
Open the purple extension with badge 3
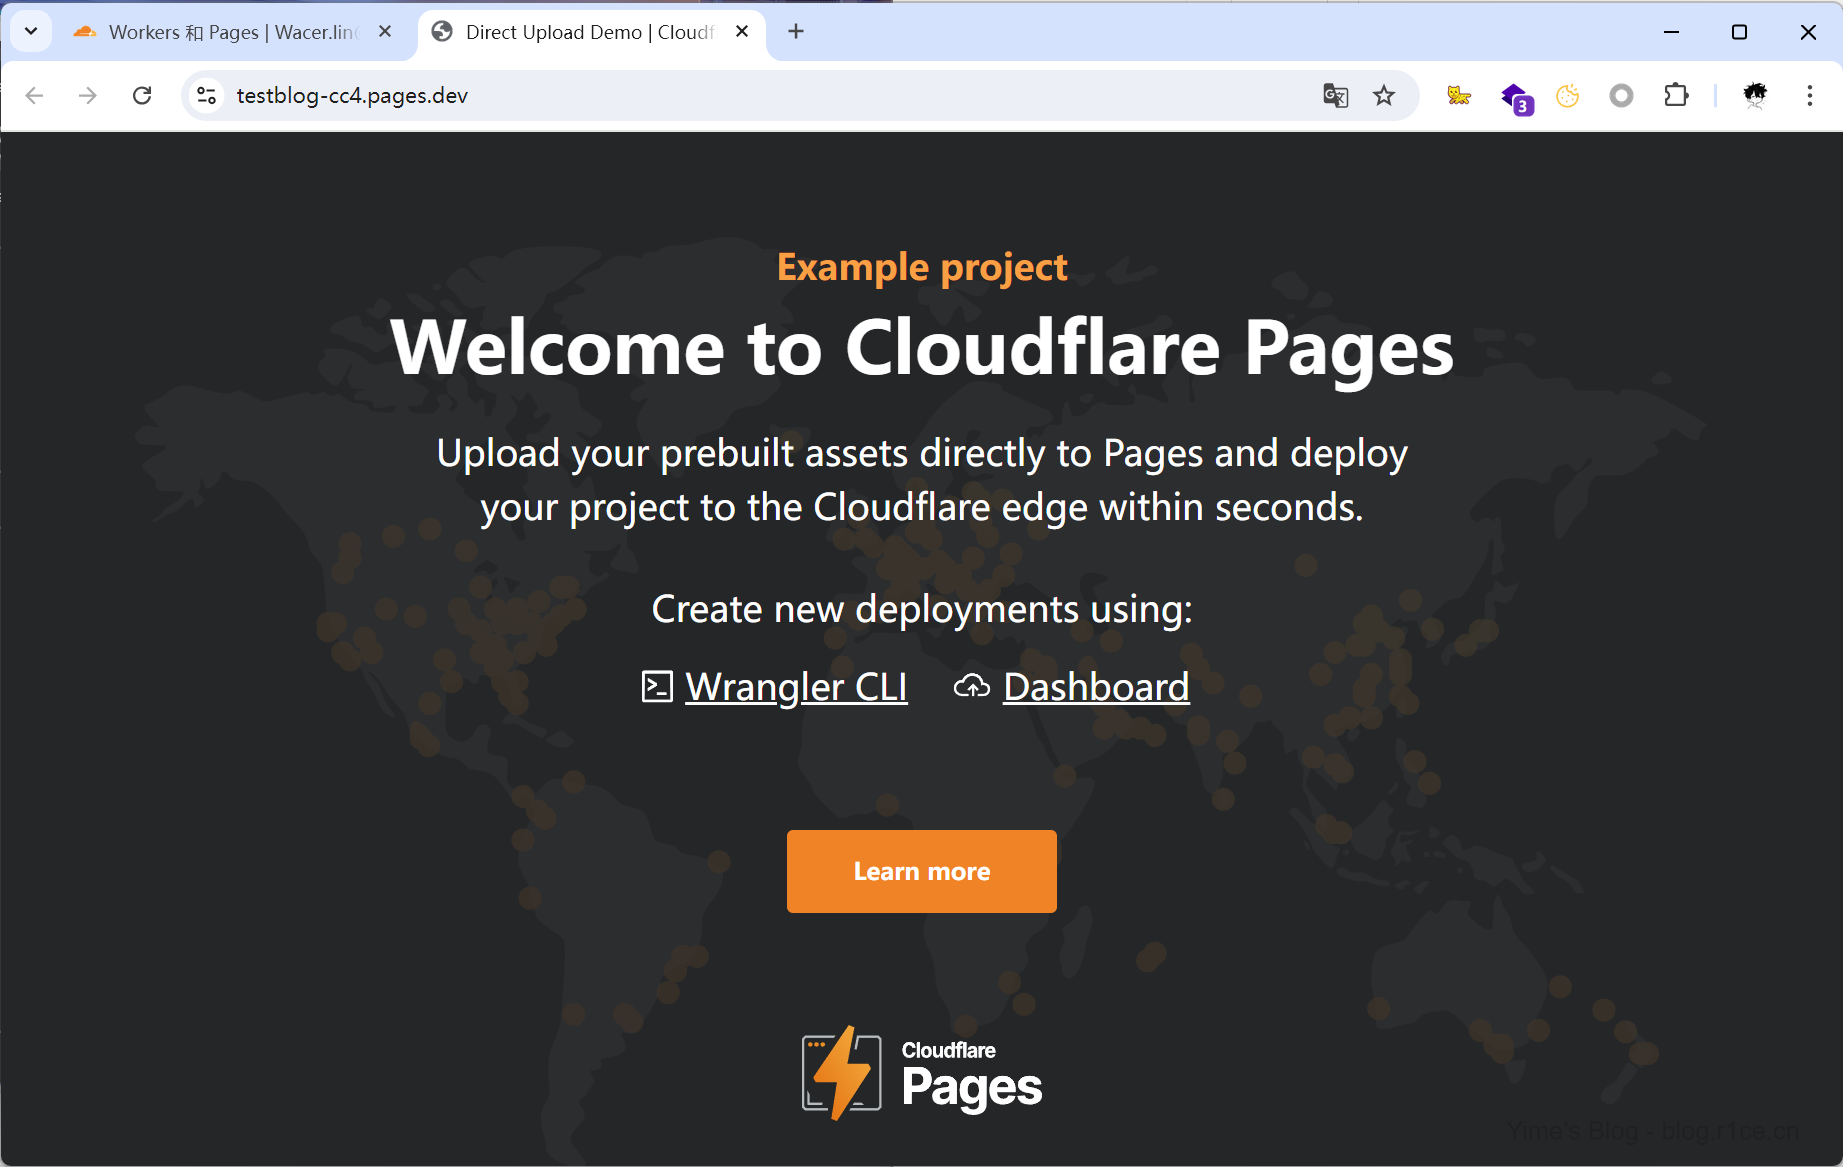[x=1516, y=98]
